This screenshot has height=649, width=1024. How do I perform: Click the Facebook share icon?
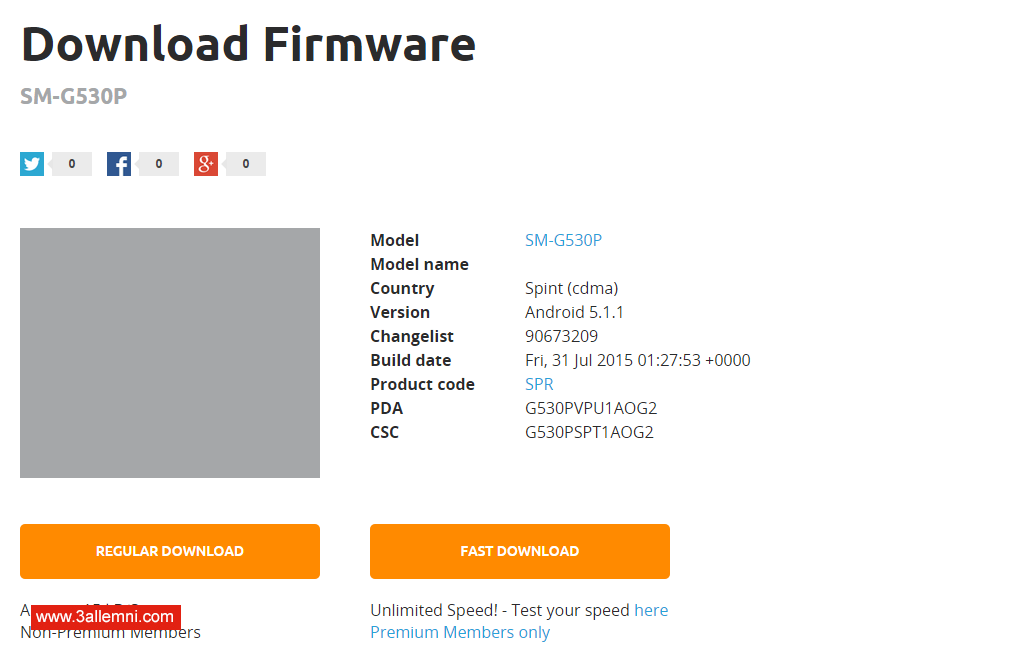pos(119,164)
